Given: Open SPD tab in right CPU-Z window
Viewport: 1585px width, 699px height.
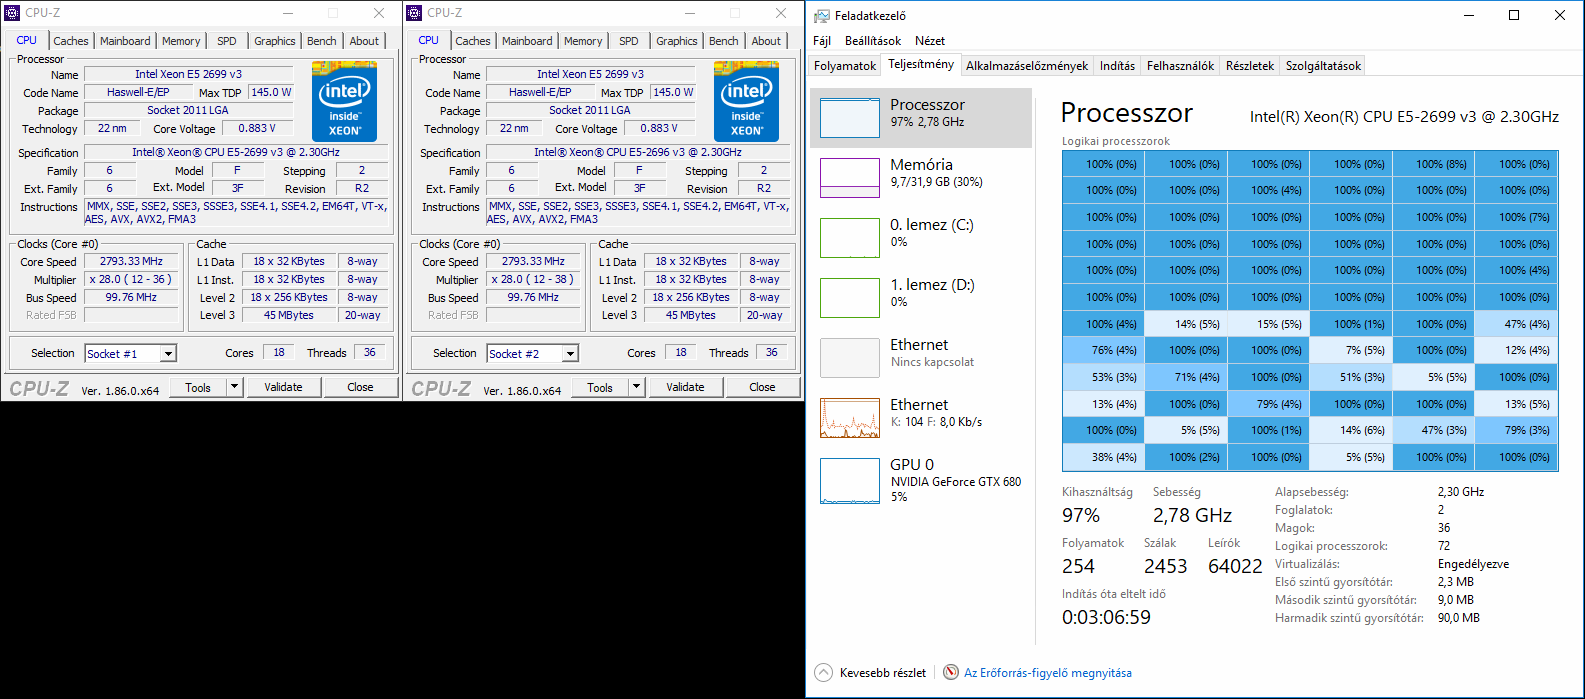Looking at the screenshot, I should [629, 41].
